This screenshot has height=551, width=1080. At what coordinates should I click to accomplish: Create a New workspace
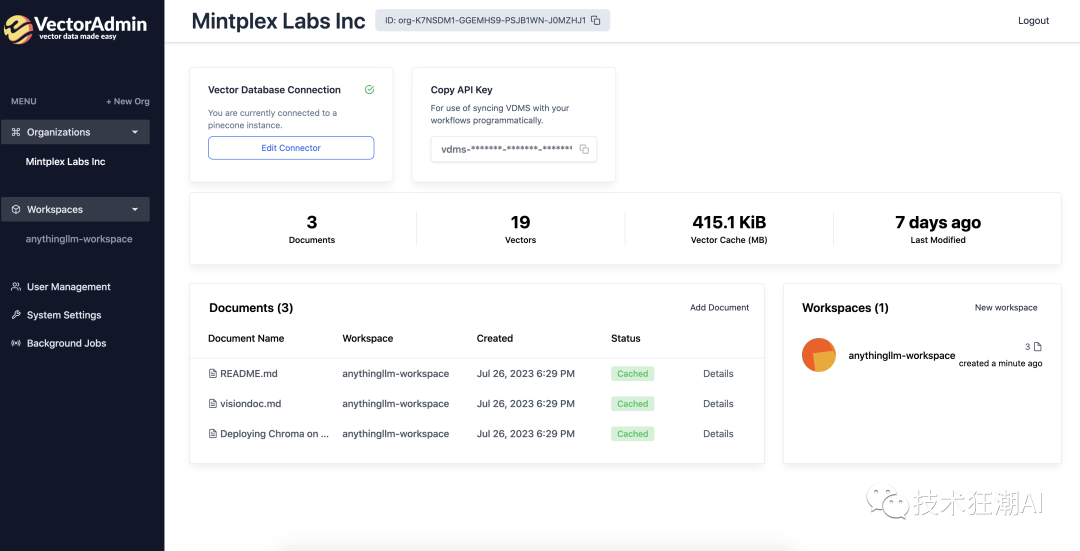(1006, 307)
